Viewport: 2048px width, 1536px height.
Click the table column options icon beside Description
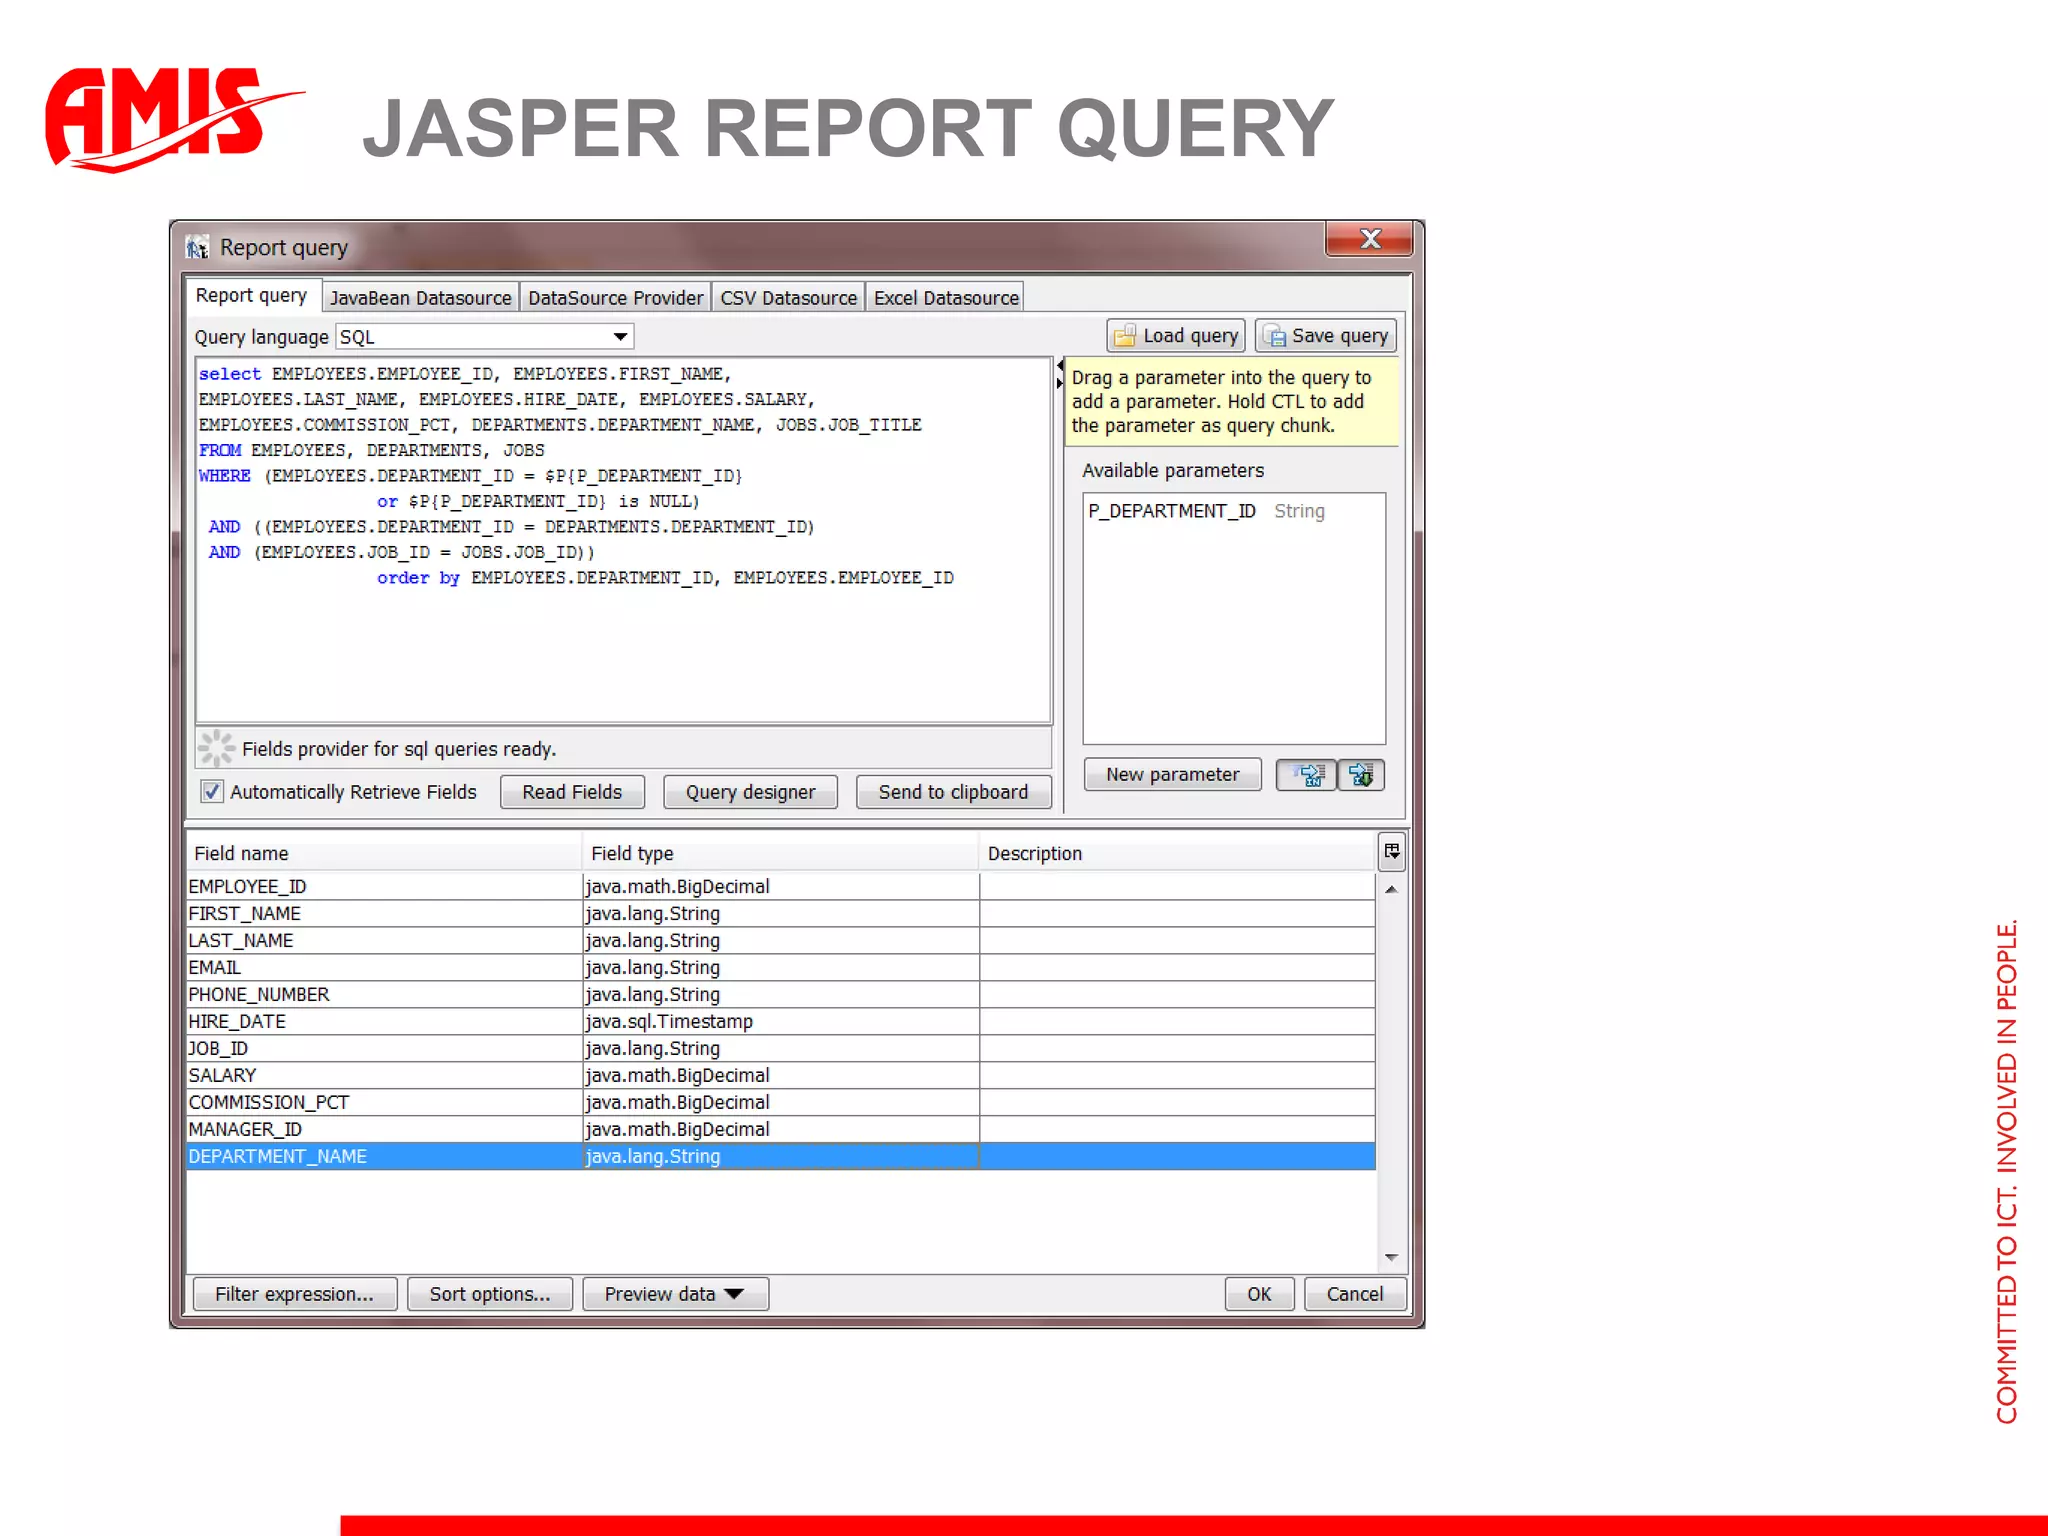pyautogui.click(x=1392, y=852)
